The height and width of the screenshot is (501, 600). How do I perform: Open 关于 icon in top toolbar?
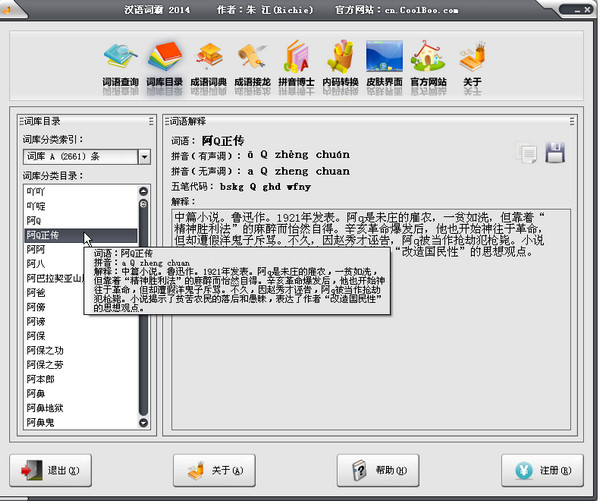tap(472, 64)
